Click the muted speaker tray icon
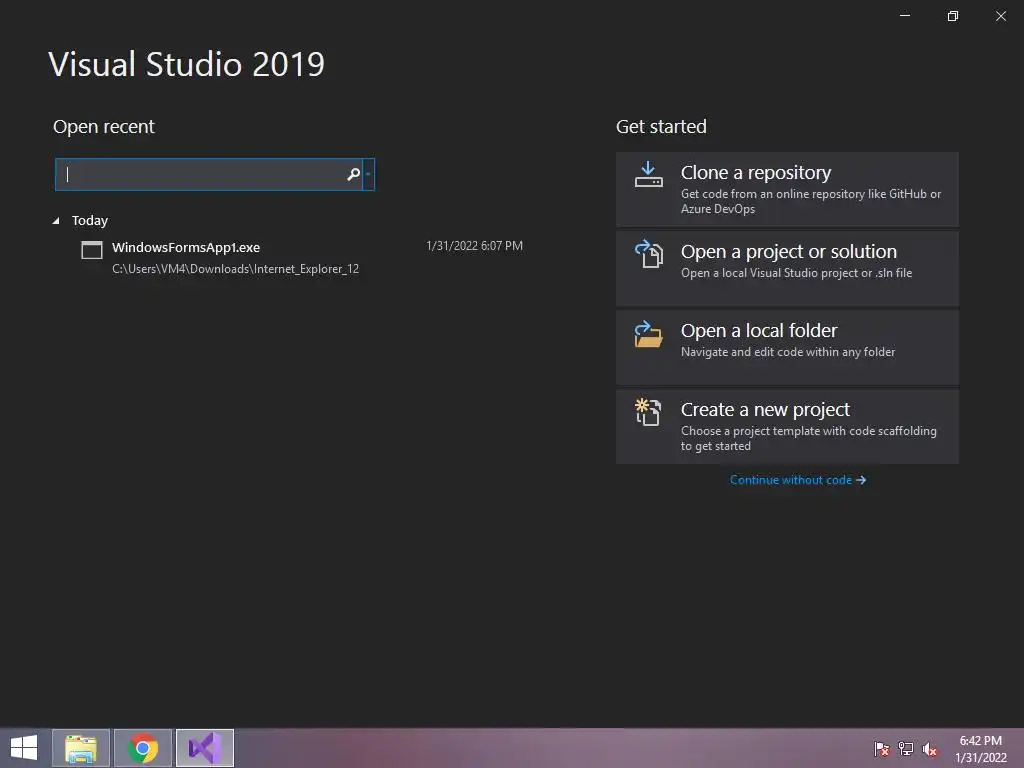Image resolution: width=1024 pixels, height=768 pixels. coord(929,749)
